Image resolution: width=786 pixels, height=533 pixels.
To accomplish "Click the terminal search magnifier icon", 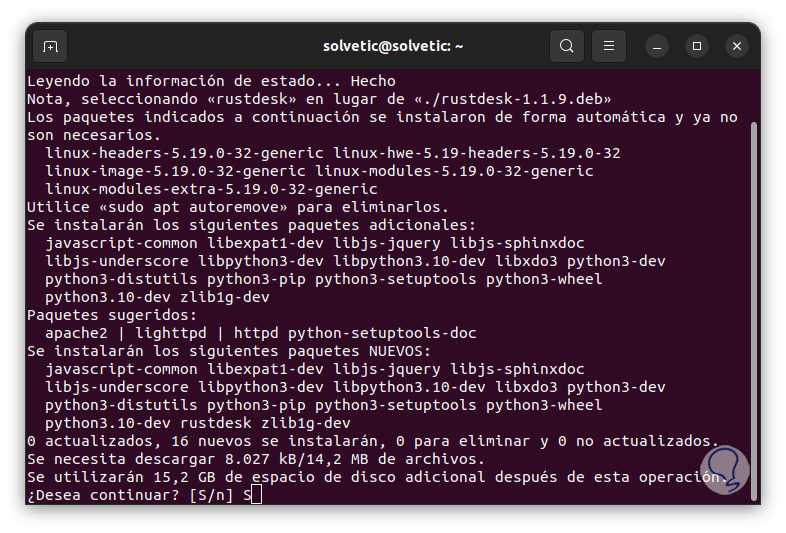I will pos(567,46).
